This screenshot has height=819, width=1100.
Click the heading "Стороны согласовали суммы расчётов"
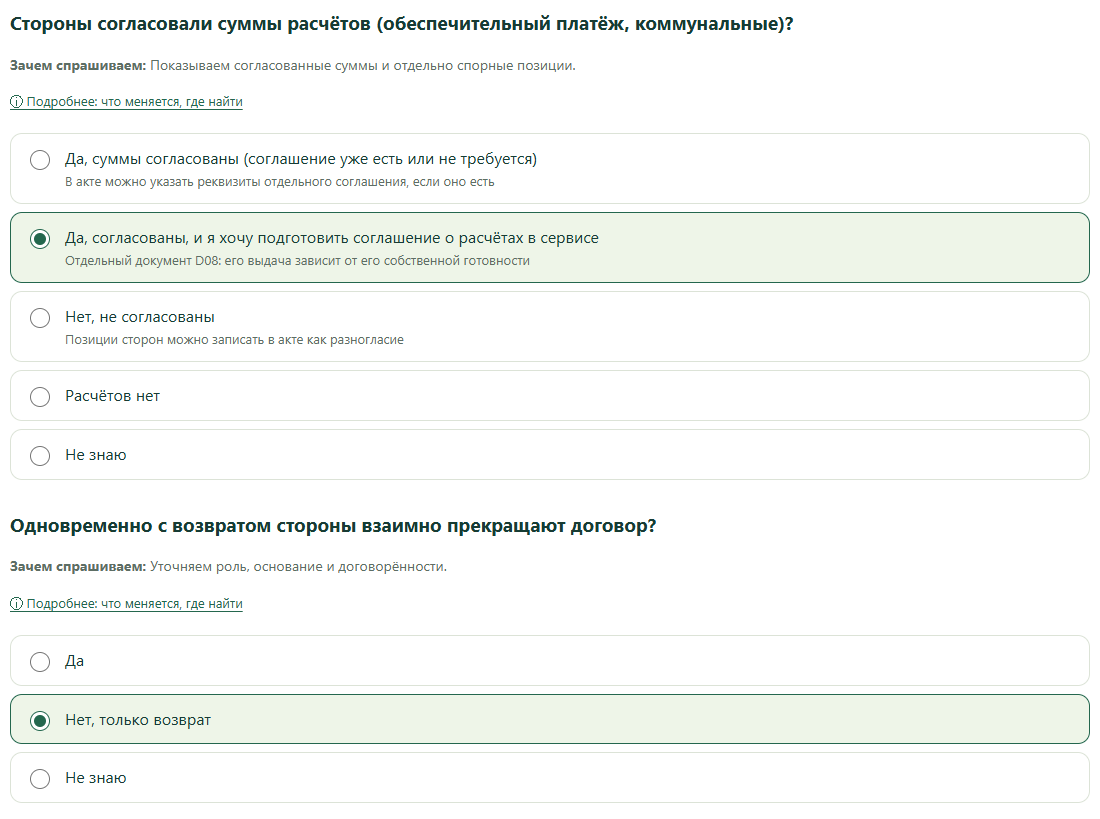point(401,24)
